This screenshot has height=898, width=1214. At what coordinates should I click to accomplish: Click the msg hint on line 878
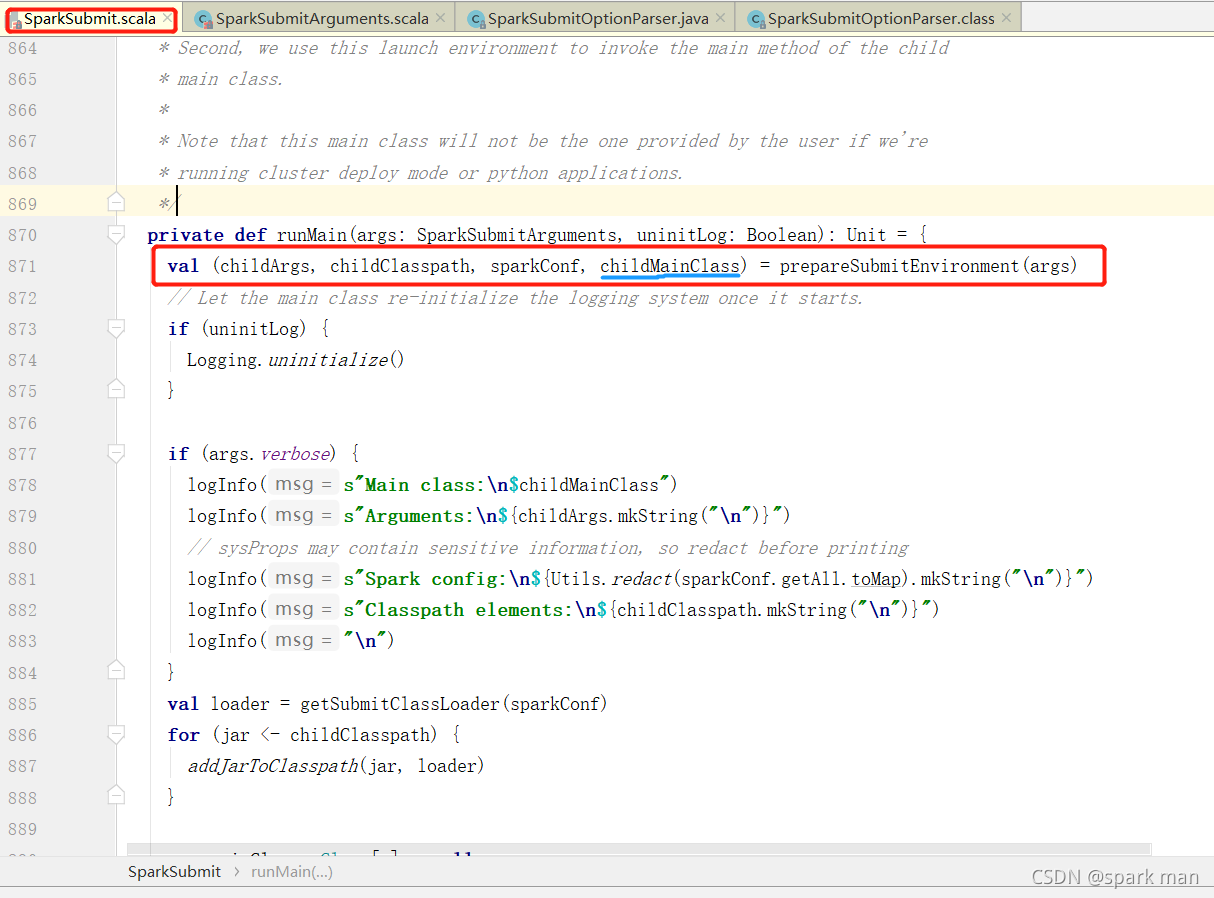pyautogui.click(x=303, y=484)
